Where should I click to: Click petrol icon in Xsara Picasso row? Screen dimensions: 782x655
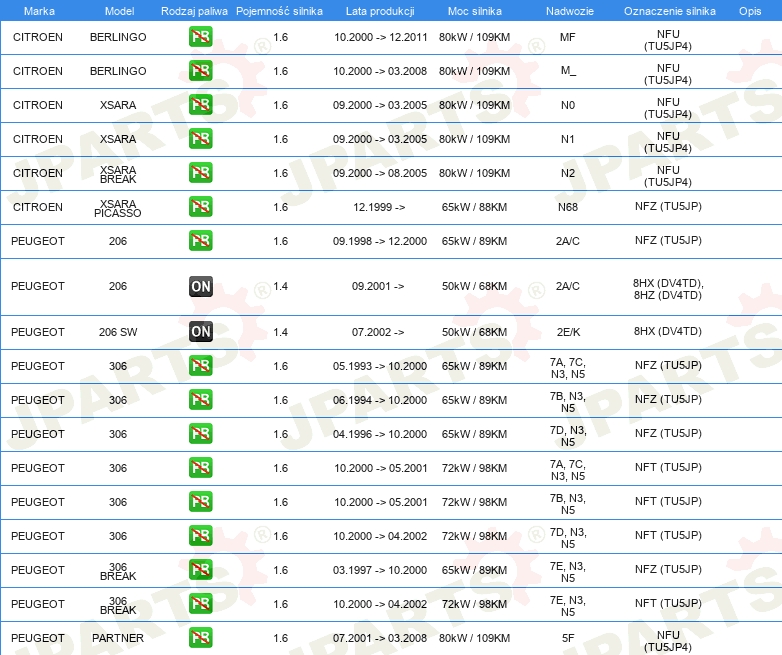(x=200, y=207)
